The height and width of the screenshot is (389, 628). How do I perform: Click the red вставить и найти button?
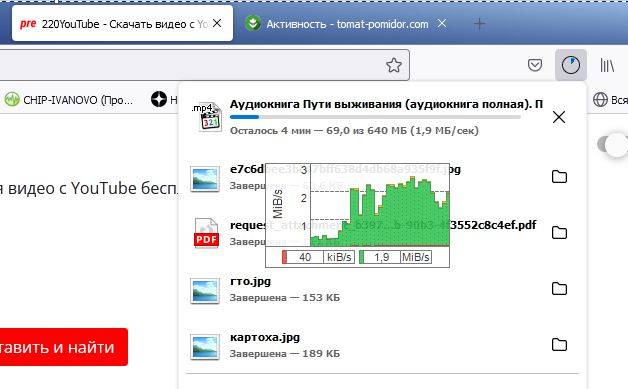[x=62, y=347]
